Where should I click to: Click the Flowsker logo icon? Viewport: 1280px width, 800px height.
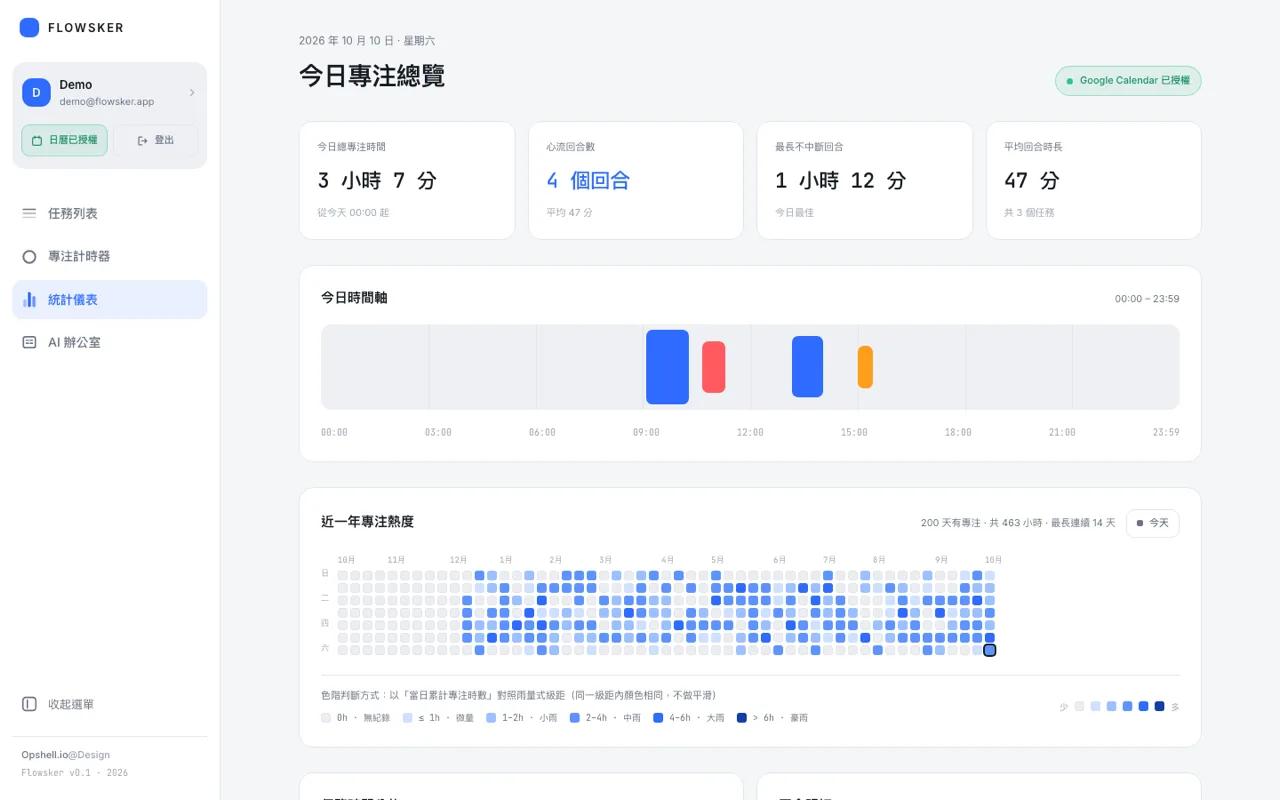pyautogui.click(x=29, y=28)
